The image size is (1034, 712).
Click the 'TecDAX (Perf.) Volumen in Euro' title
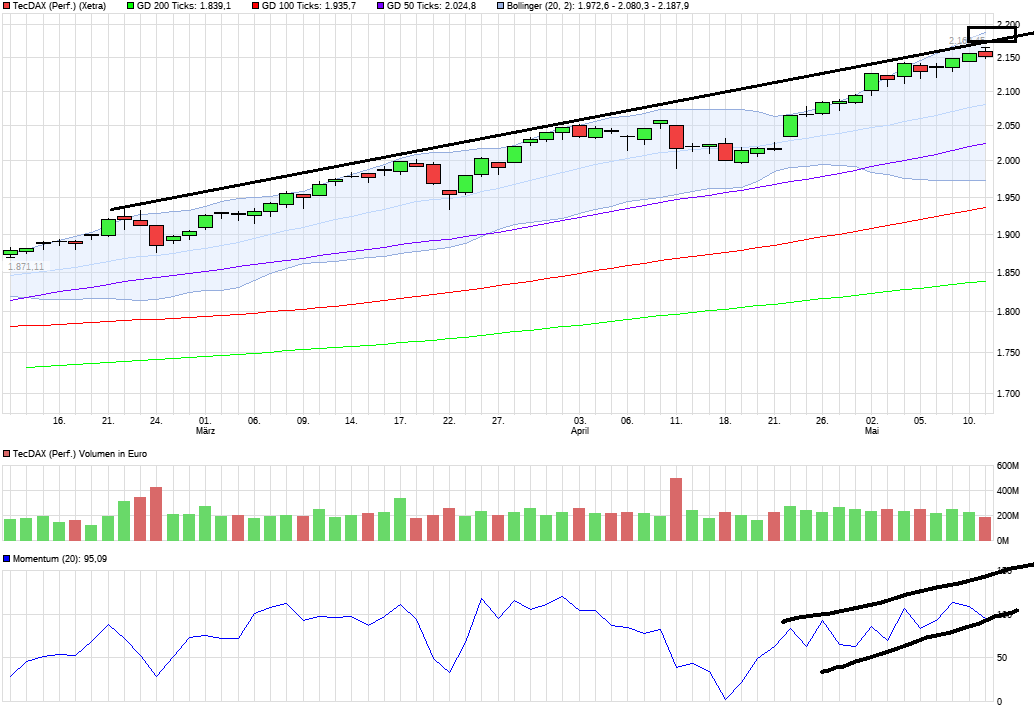(x=80, y=454)
